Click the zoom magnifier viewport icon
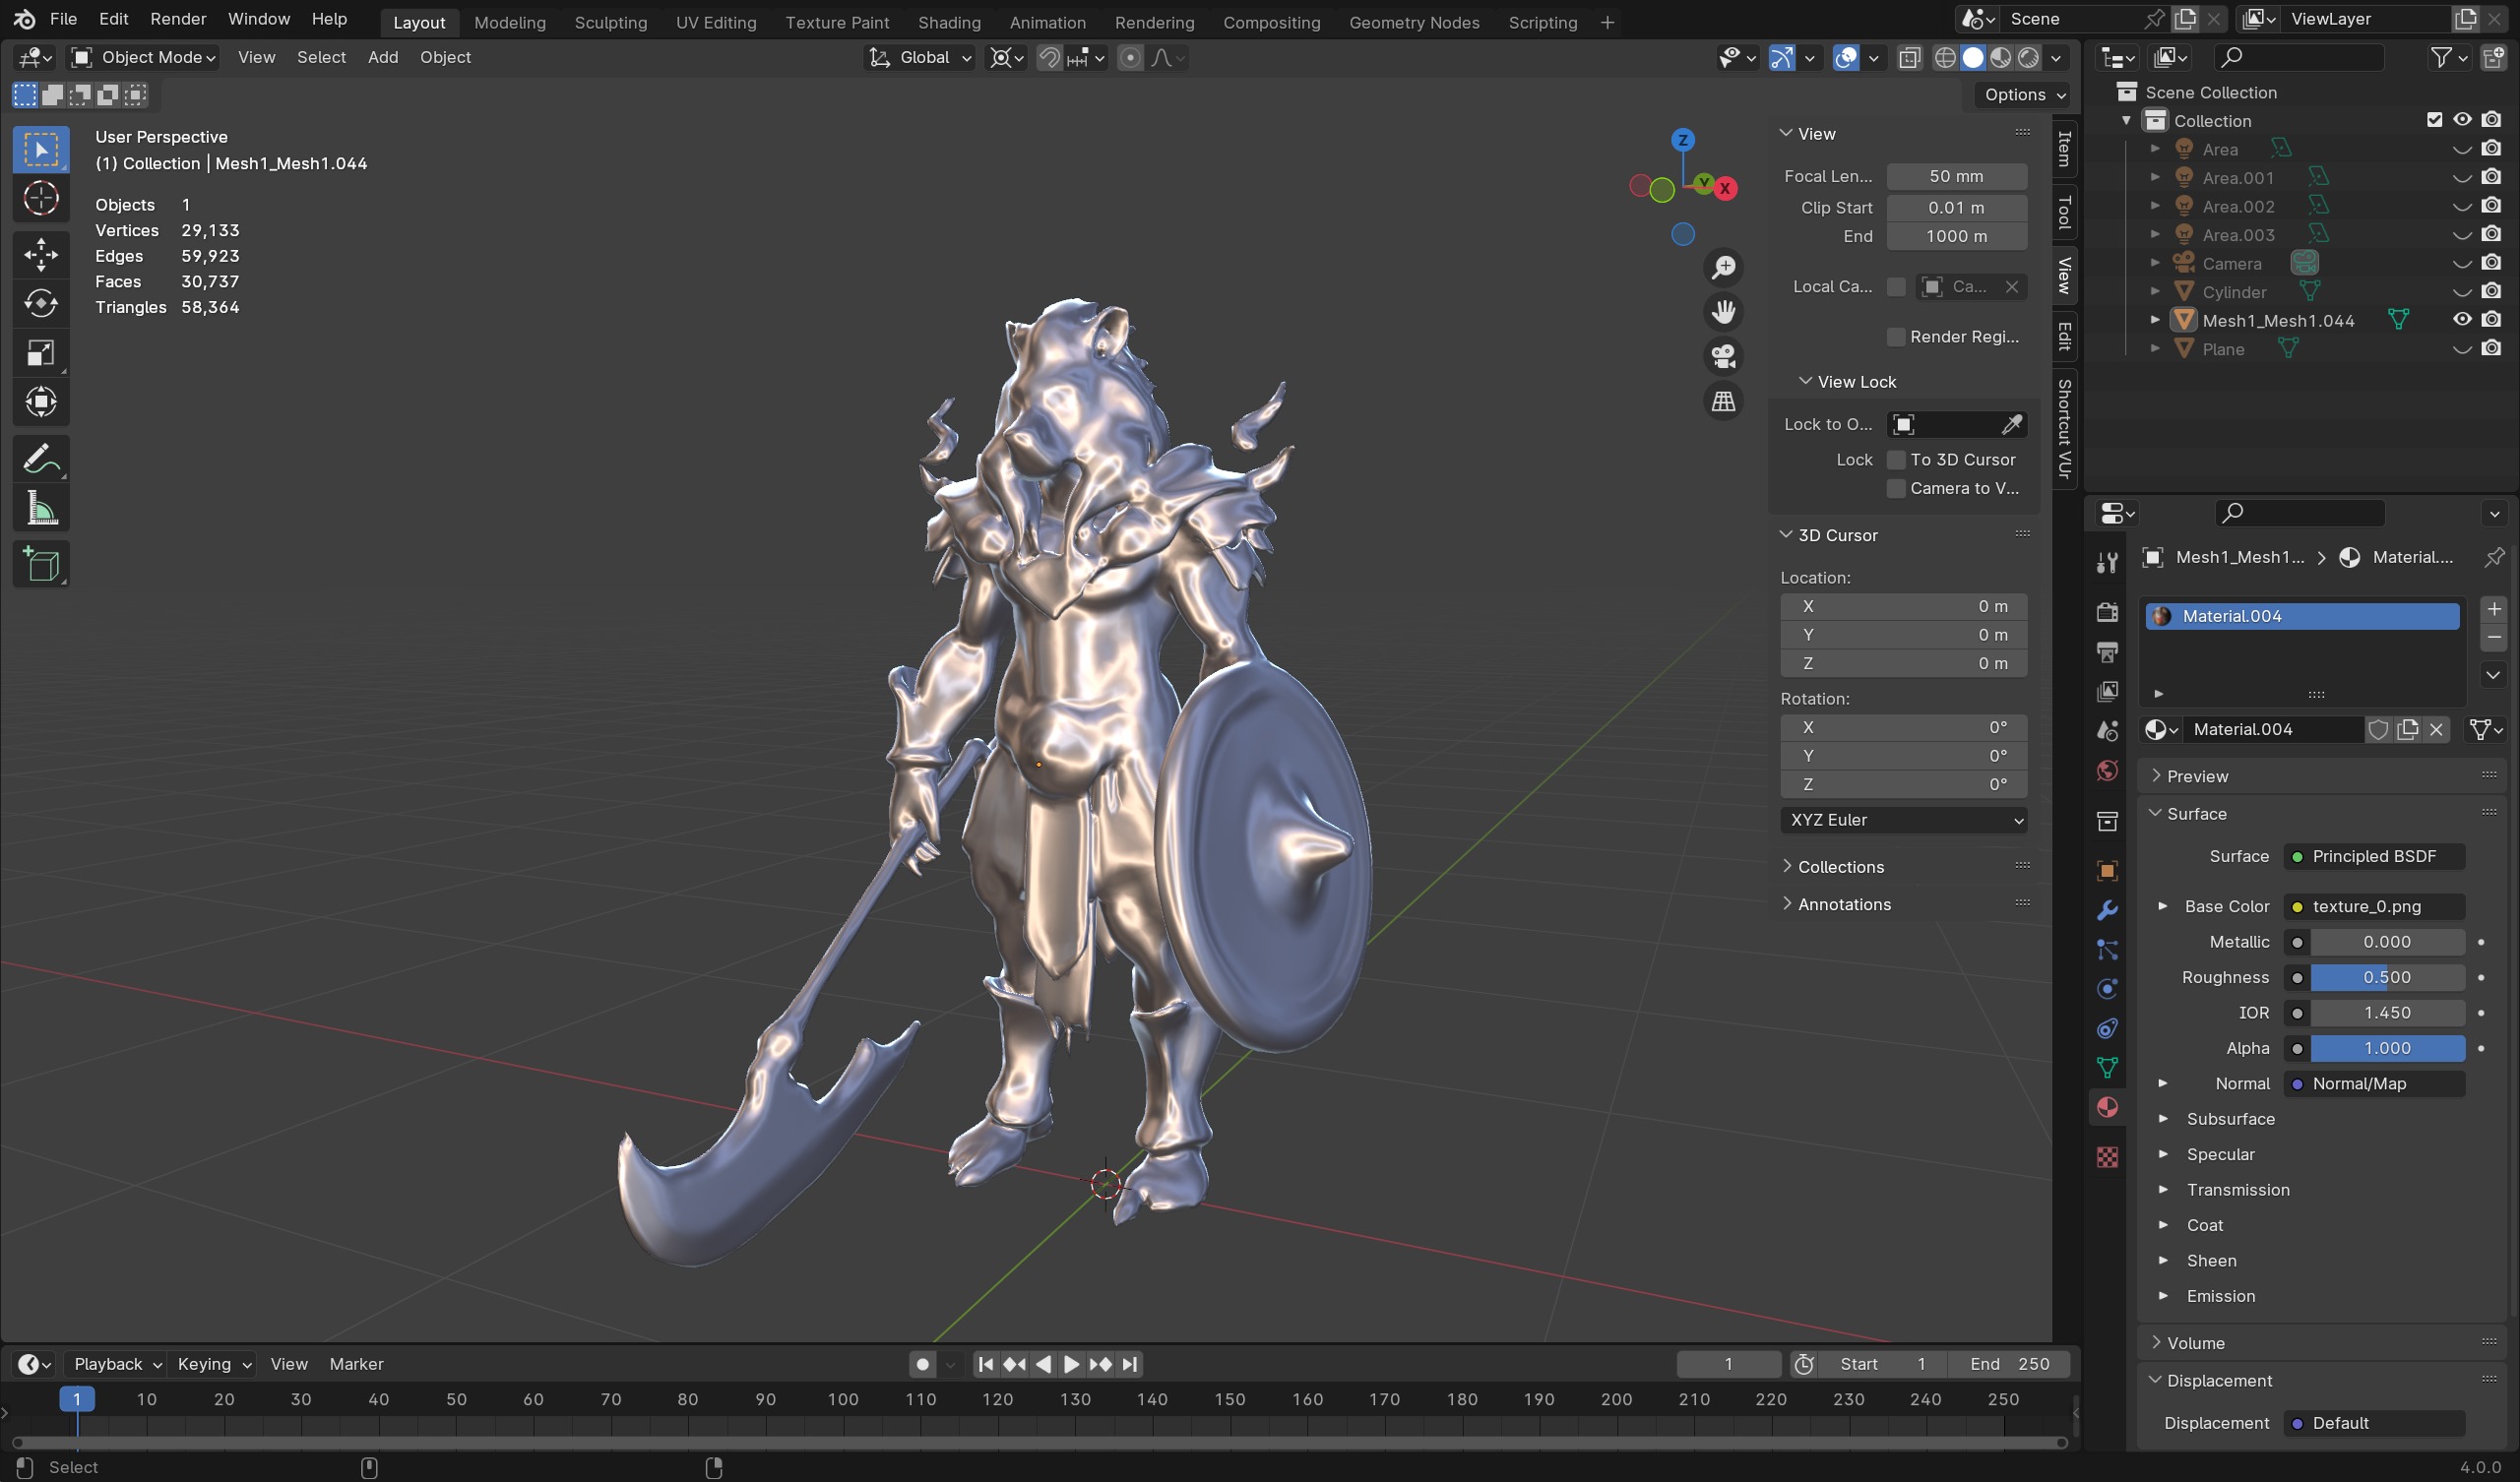This screenshot has height=1482, width=2520. [x=1723, y=267]
